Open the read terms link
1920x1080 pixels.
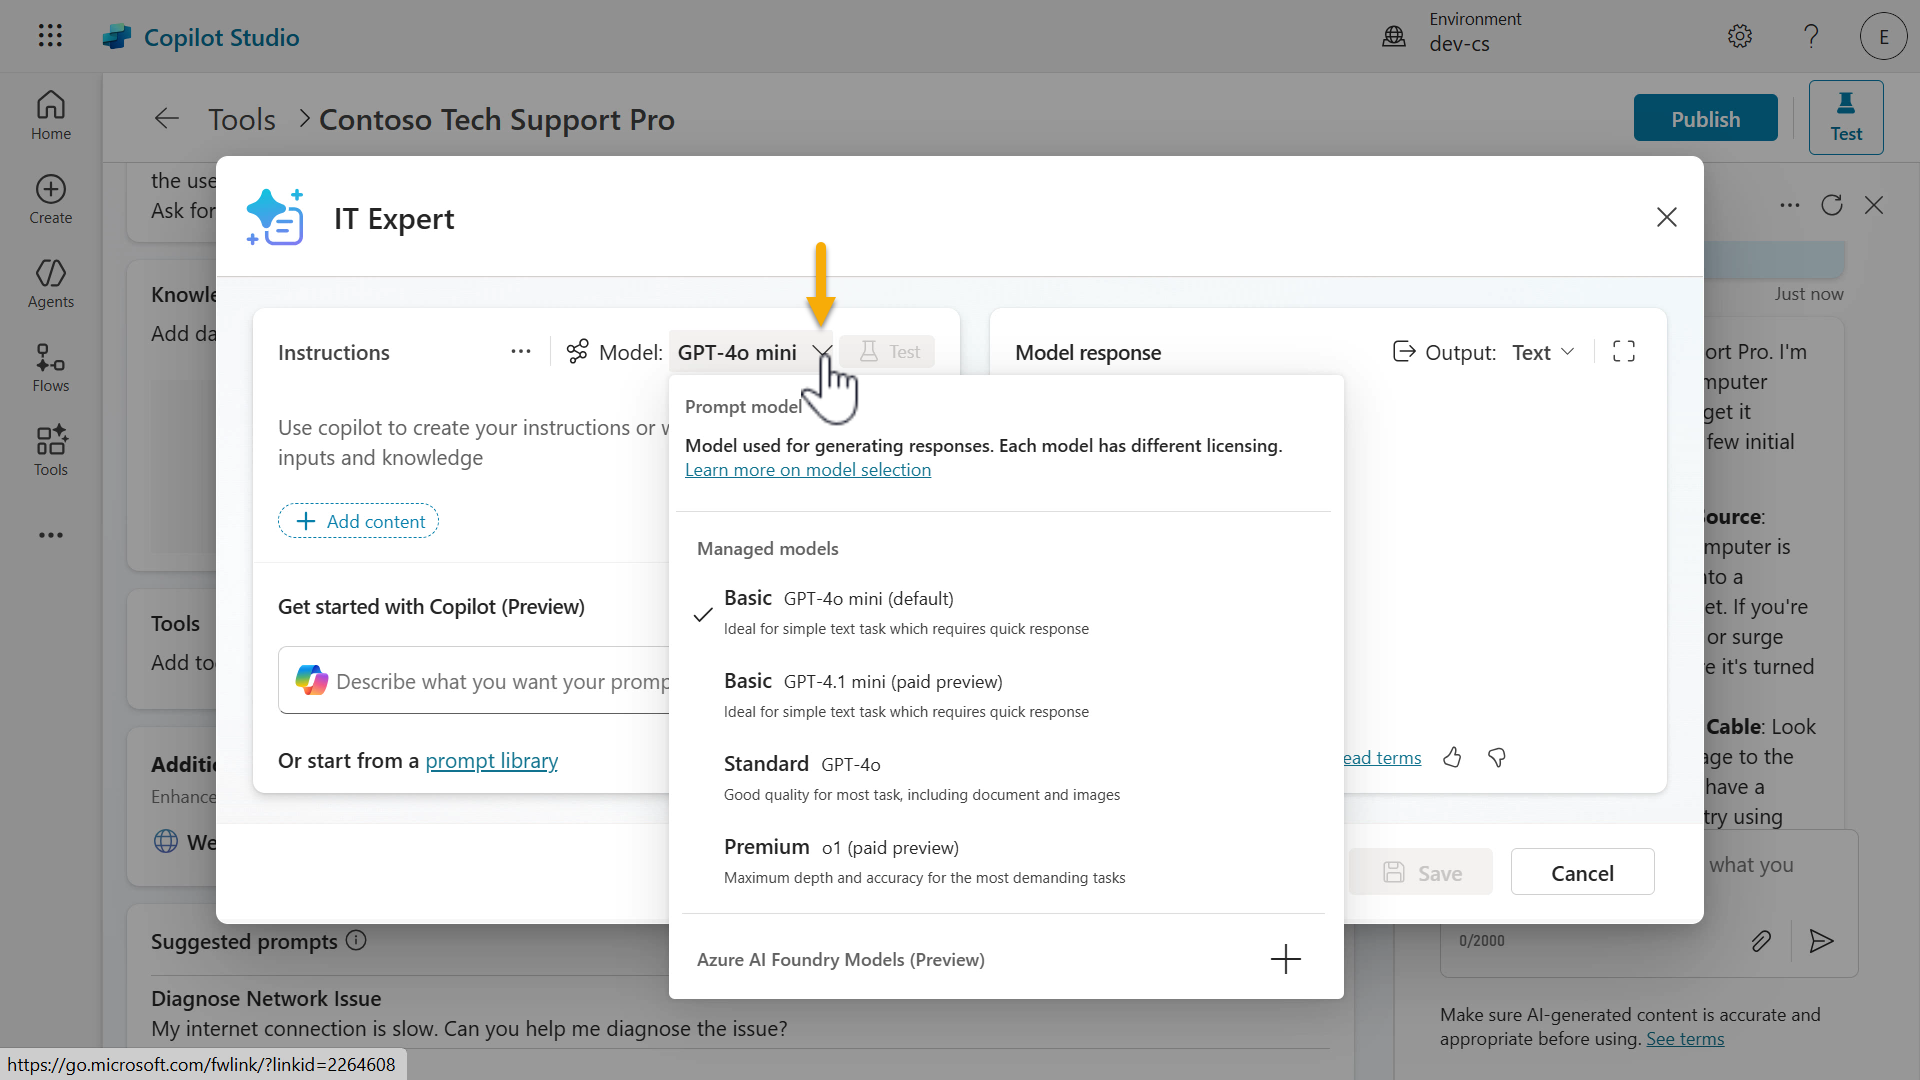point(1382,758)
